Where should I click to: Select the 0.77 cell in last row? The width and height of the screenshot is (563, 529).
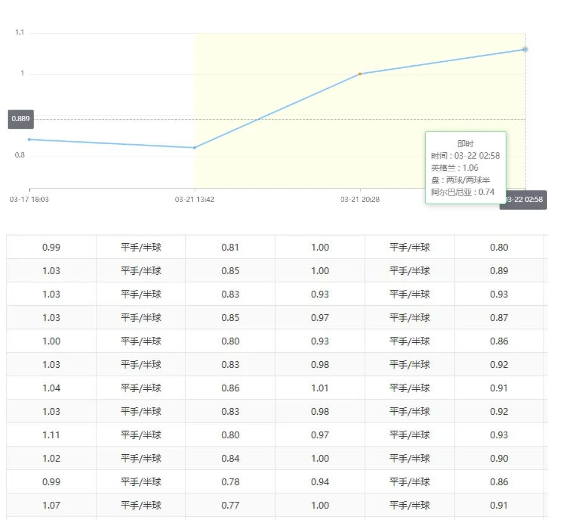coord(230,505)
